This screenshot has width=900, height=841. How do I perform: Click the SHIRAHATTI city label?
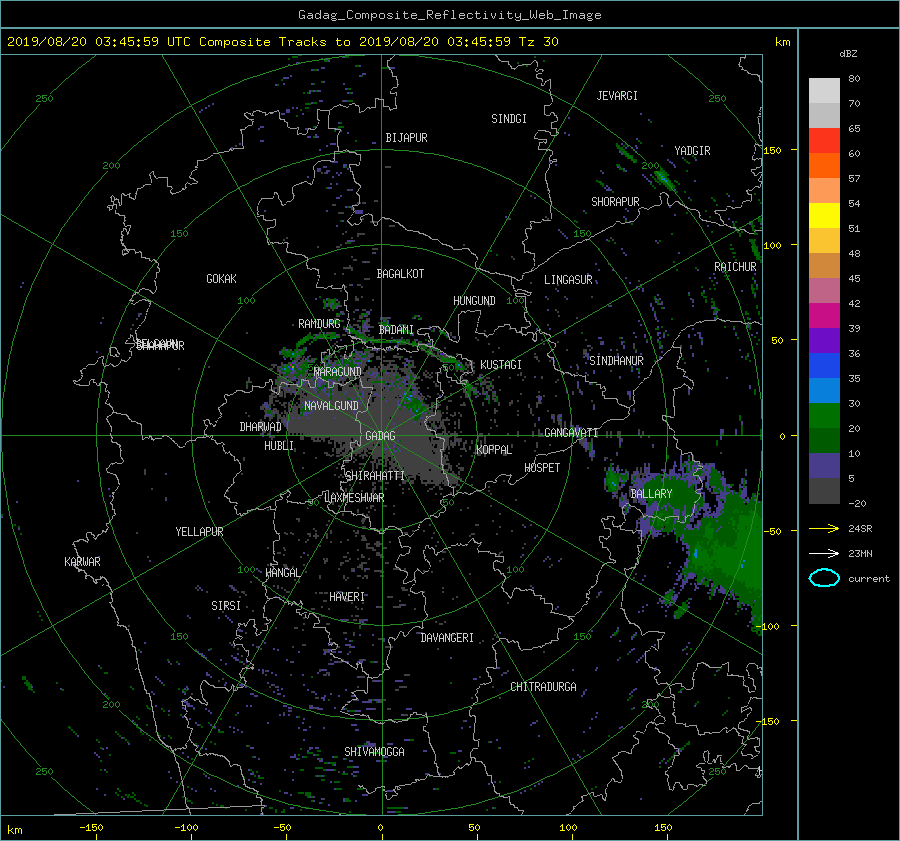tap(375, 476)
